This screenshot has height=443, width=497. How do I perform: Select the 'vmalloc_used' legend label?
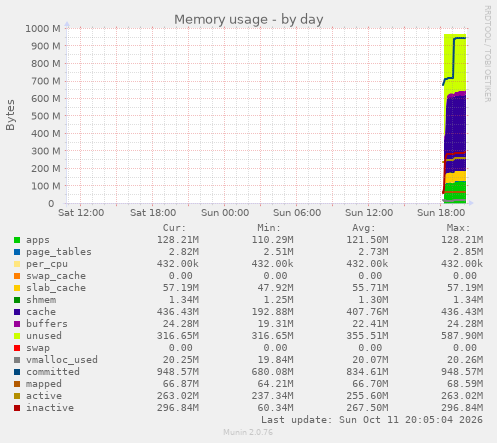click(62, 360)
